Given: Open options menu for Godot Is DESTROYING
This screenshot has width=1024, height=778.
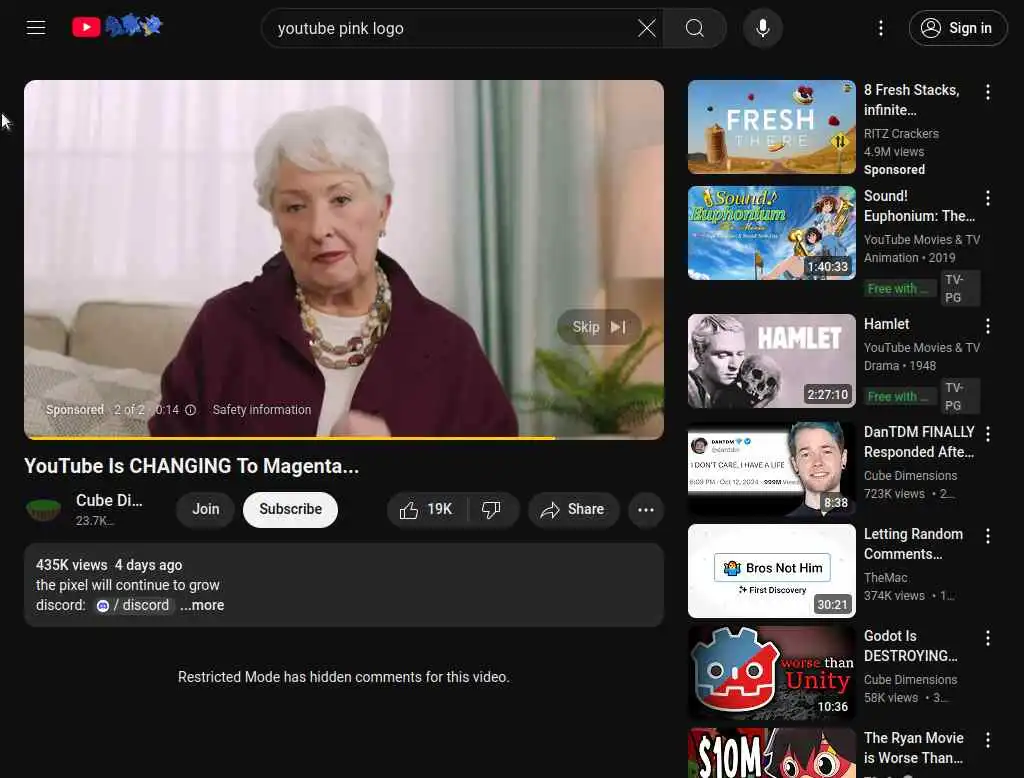Looking at the screenshot, I should coord(987,638).
